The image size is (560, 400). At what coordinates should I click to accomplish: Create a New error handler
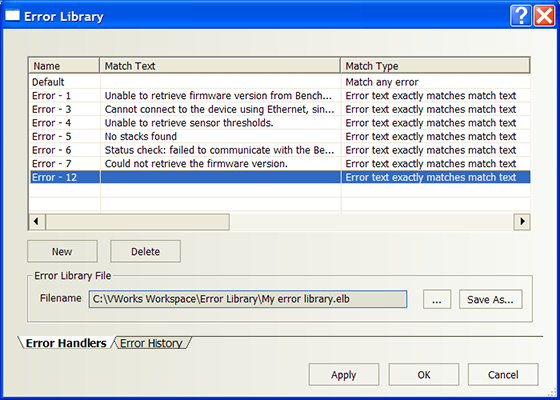[x=62, y=251]
